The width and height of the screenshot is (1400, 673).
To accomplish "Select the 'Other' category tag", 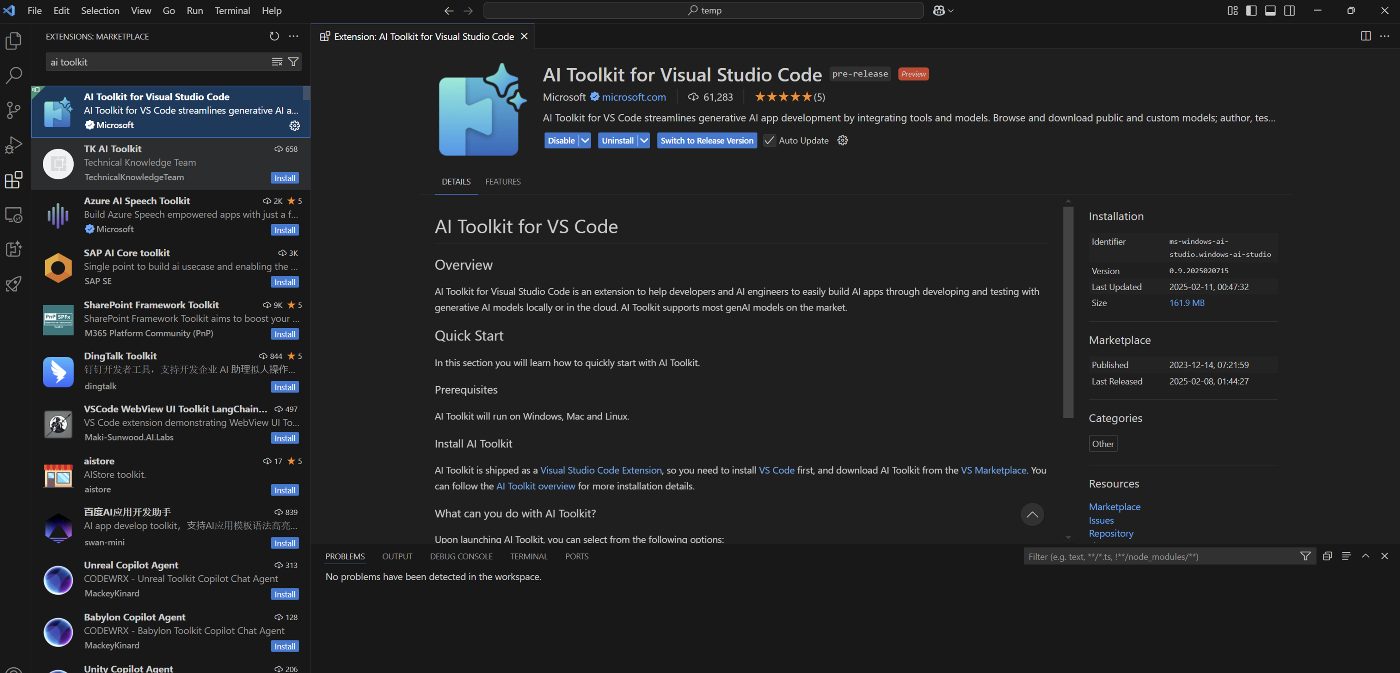I will coord(1103,444).
